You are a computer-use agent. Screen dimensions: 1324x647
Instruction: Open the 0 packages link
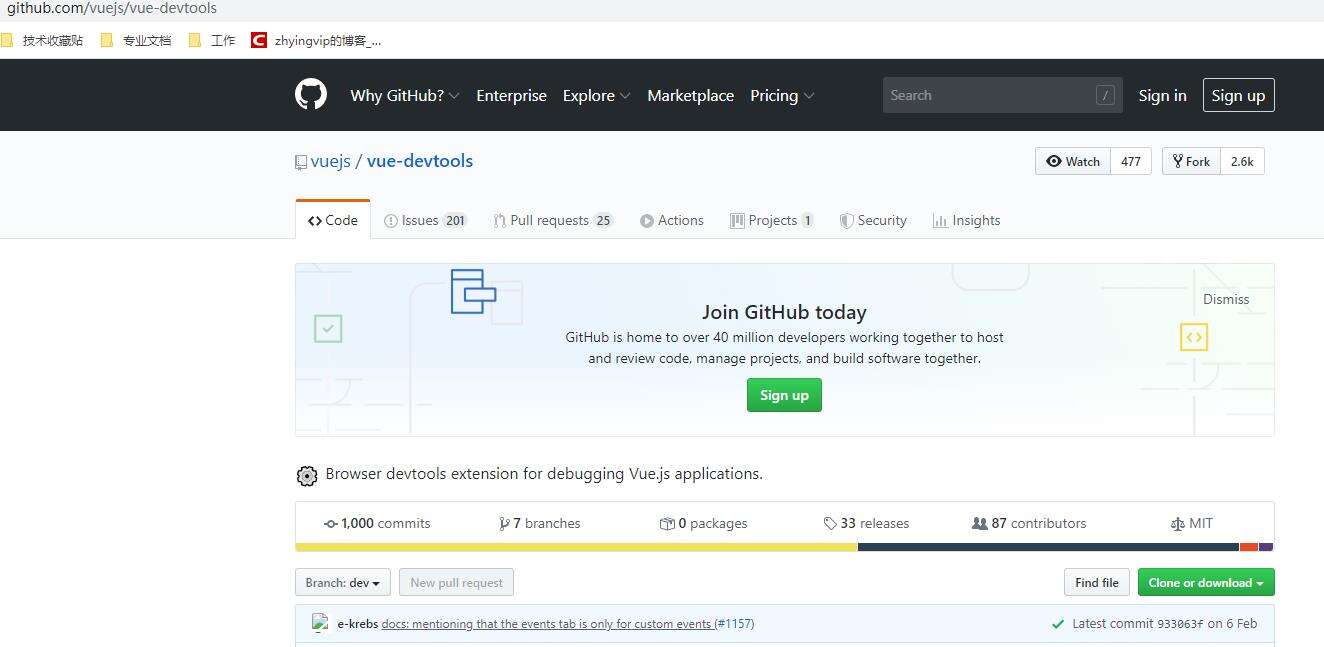[x=704, y=523]
